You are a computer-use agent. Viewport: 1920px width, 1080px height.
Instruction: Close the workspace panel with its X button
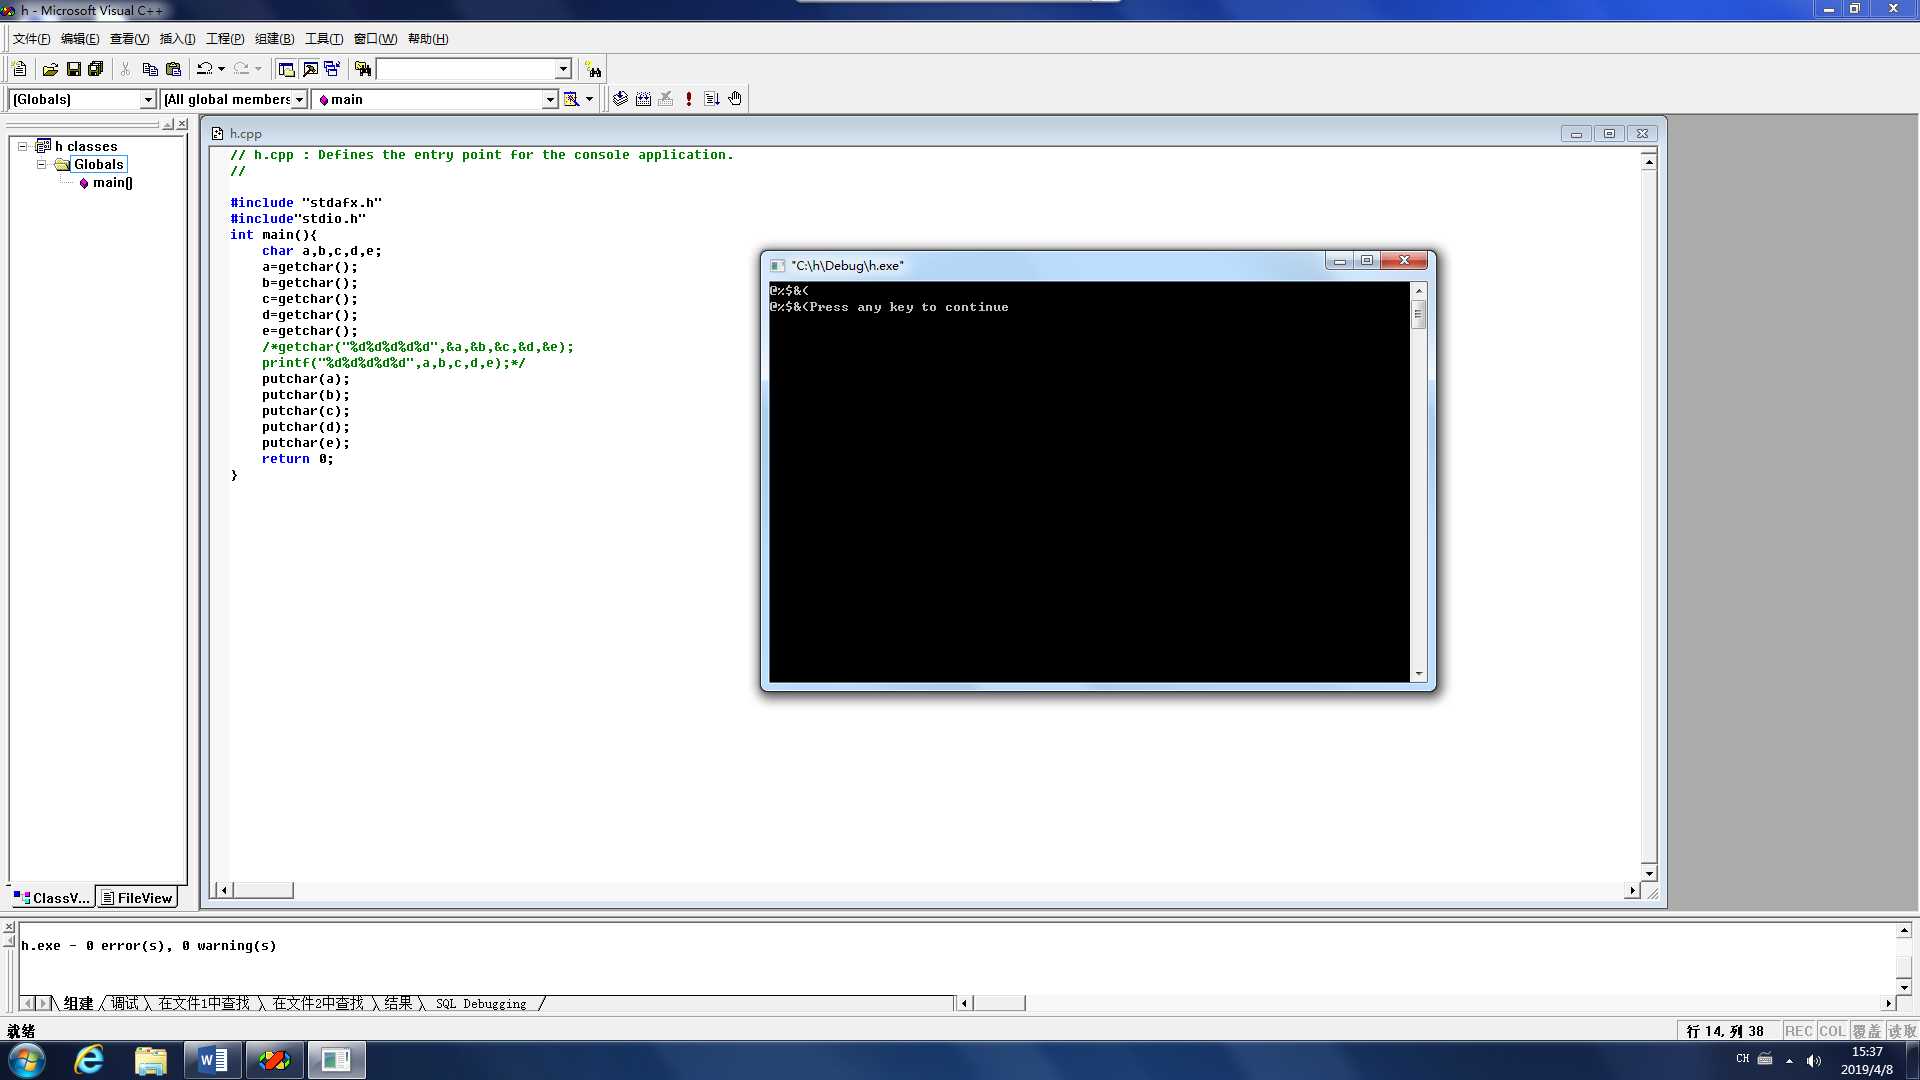tap(182, 125)
